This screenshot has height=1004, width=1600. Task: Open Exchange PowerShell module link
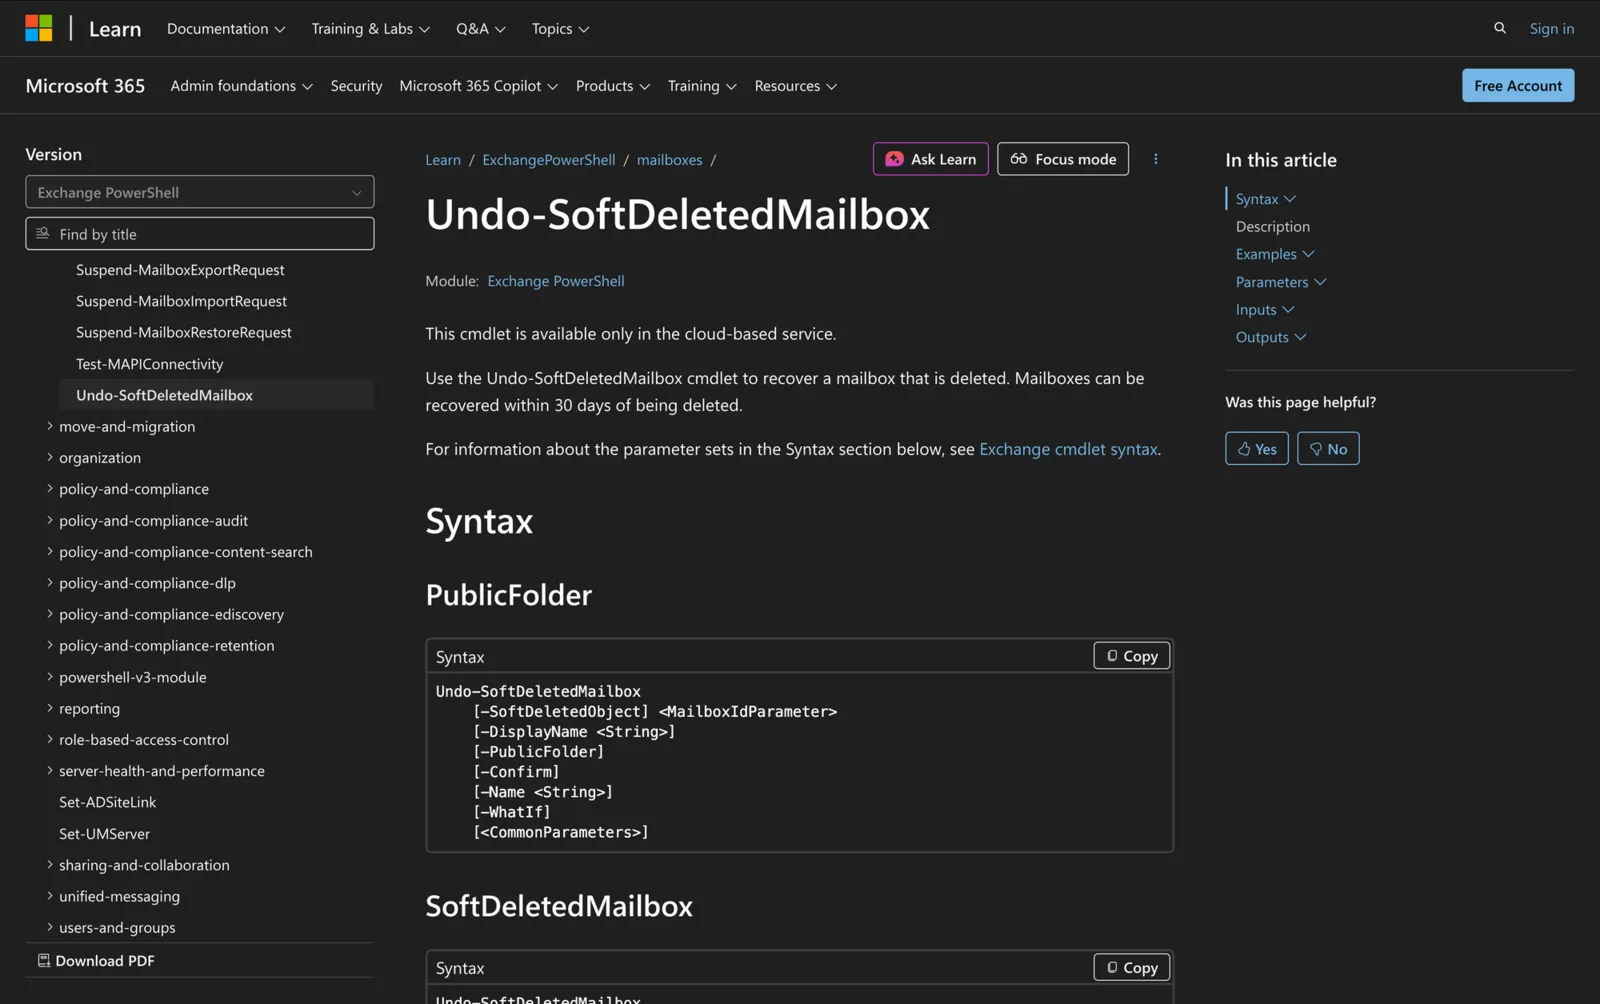(556, 281)
